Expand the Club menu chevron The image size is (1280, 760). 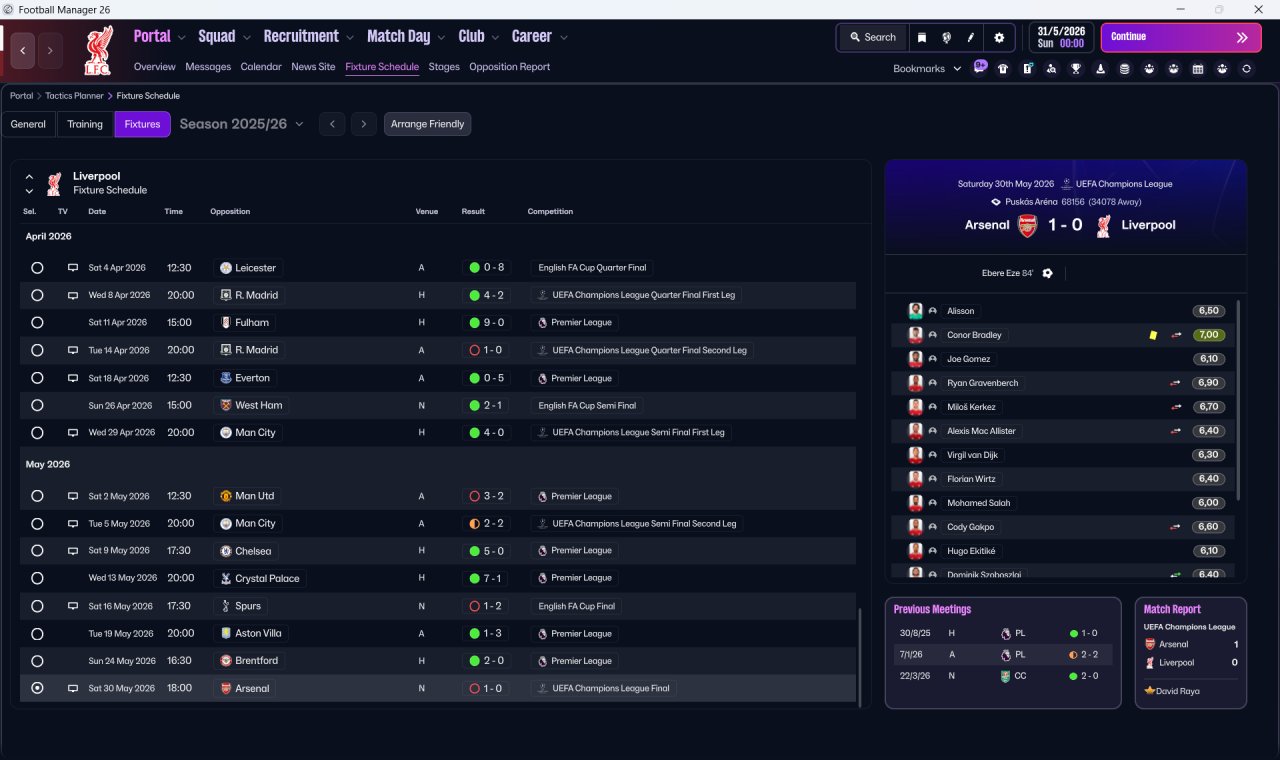coord(495,38)
